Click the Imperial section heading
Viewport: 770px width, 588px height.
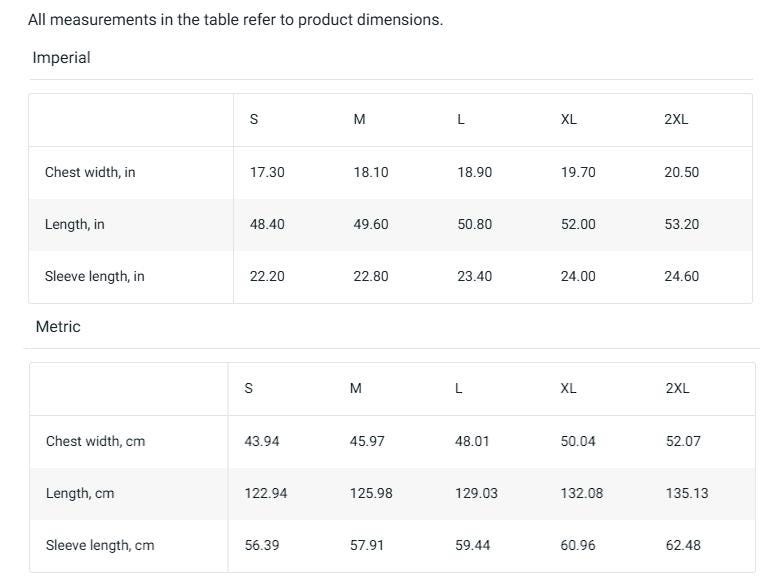[x=61, y=58]
